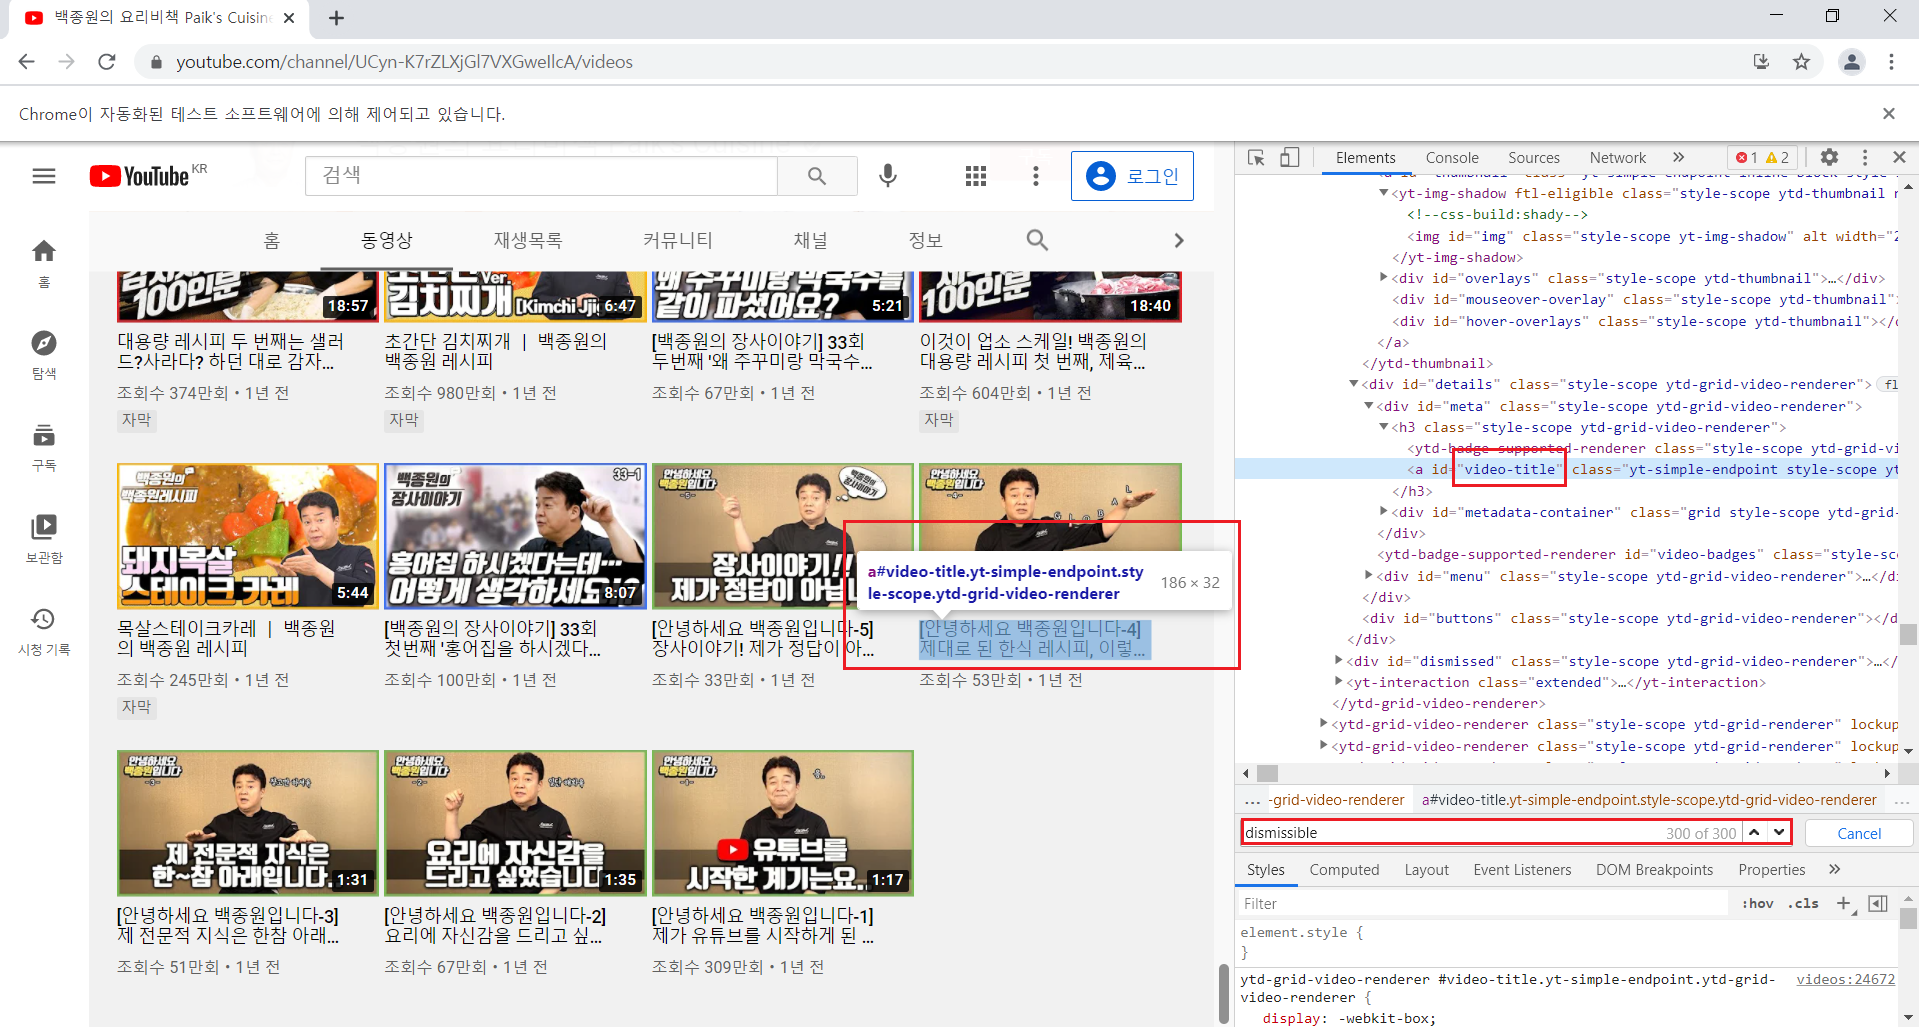This screenshot has width=1919, height=1027.
Task: Show more Styles pane tabs chevron
Action: [x=1834, y=869]
